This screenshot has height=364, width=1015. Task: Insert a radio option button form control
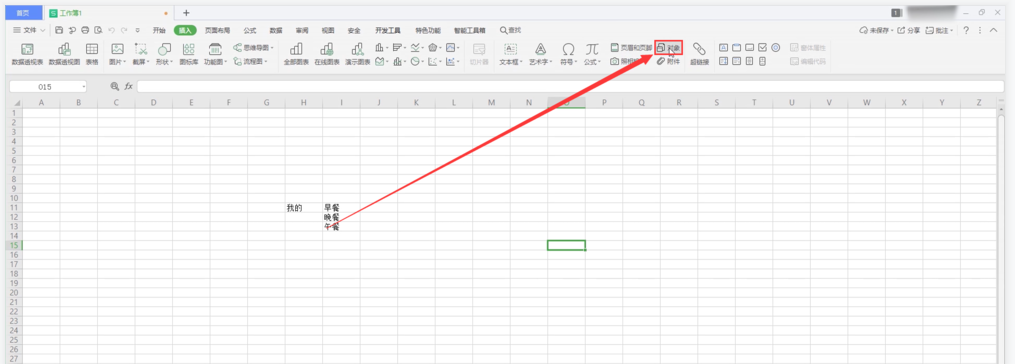coord(775,47)
